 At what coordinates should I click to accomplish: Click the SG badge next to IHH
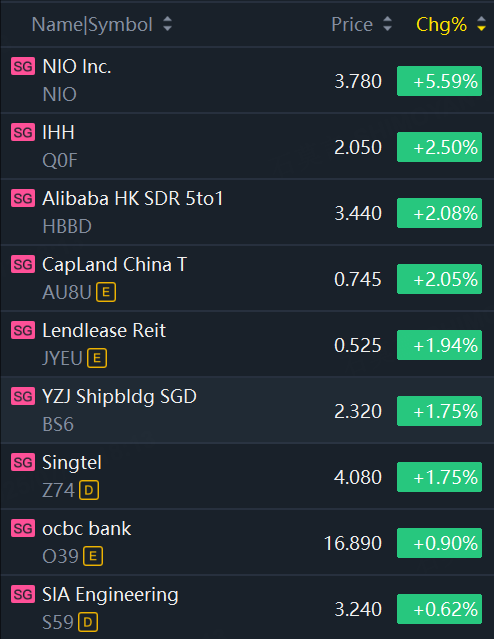tap(23, 132)
